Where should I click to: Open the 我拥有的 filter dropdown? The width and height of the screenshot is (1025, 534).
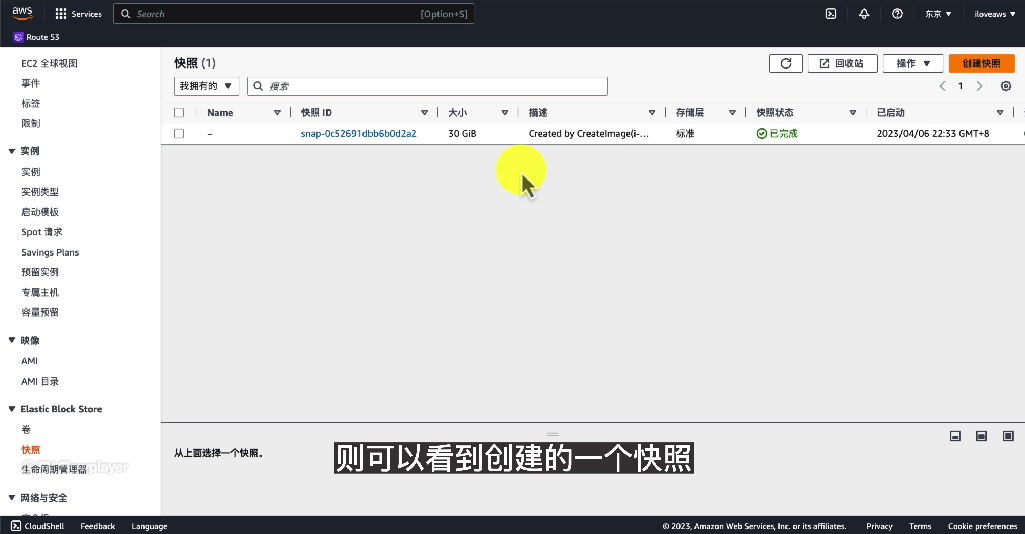click(x=207, y=86)
